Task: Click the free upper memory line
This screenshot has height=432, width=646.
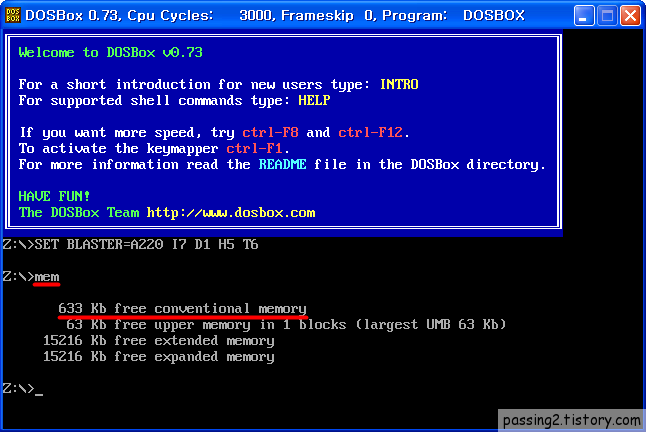Action: pos(286,325)
